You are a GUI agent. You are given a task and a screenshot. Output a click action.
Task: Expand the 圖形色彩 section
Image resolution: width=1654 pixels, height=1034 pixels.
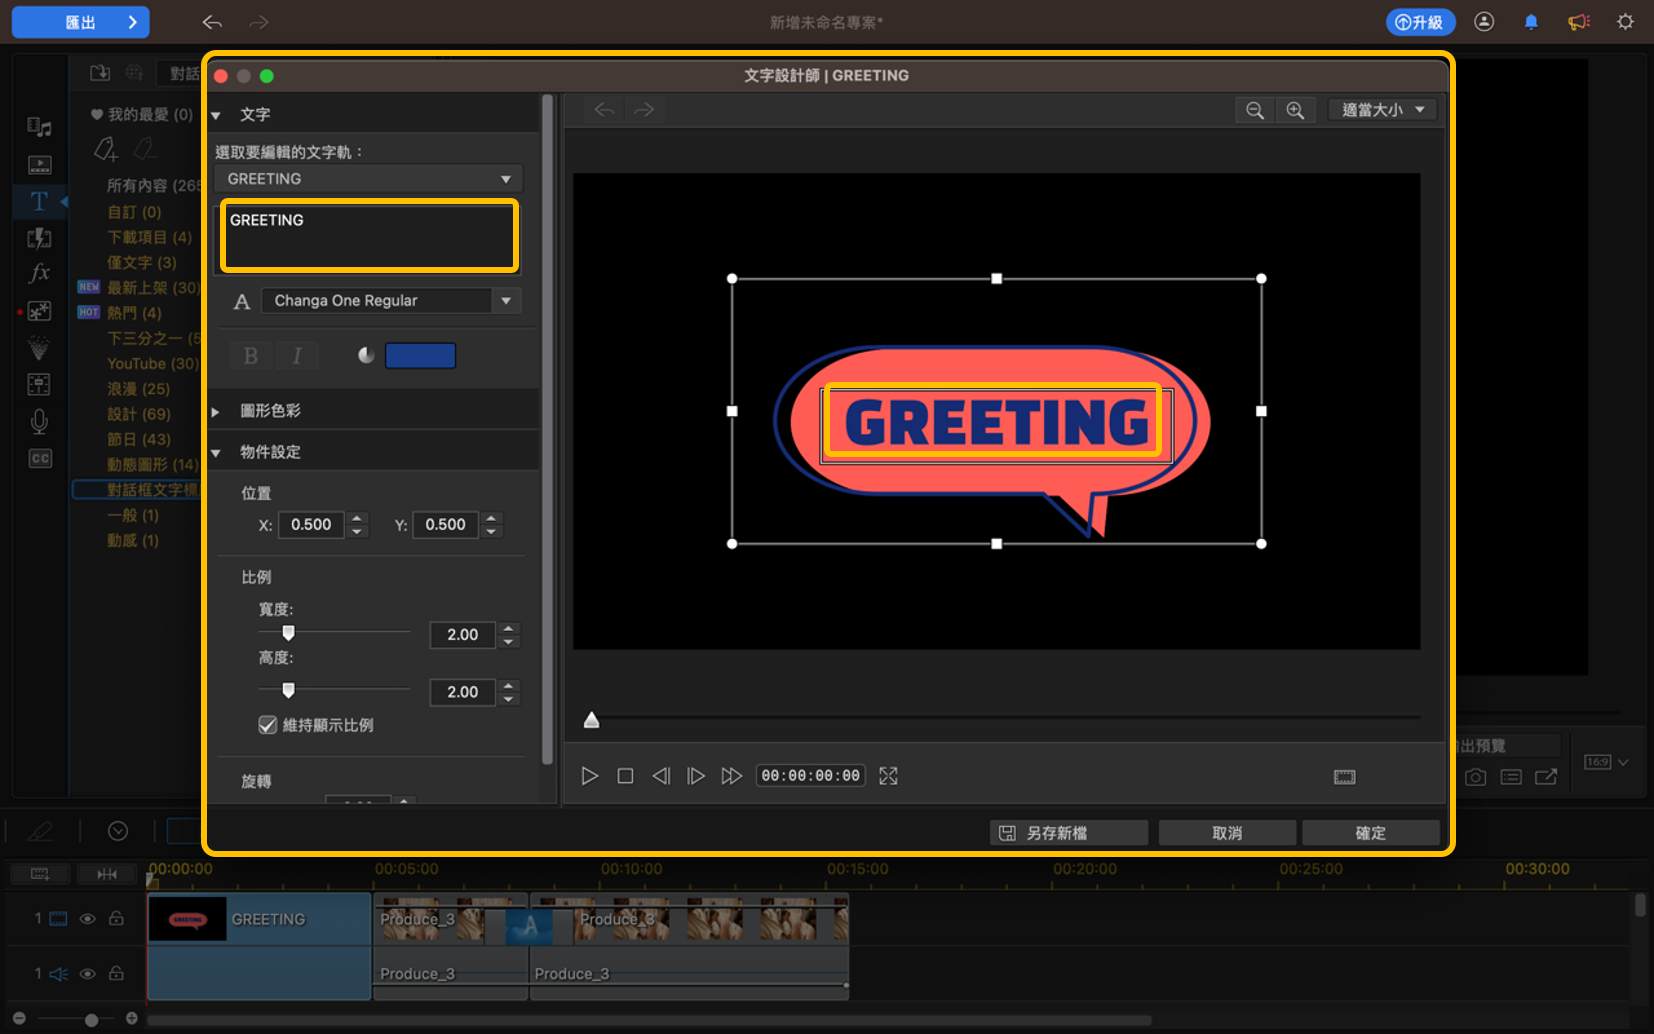click(216, 411)
